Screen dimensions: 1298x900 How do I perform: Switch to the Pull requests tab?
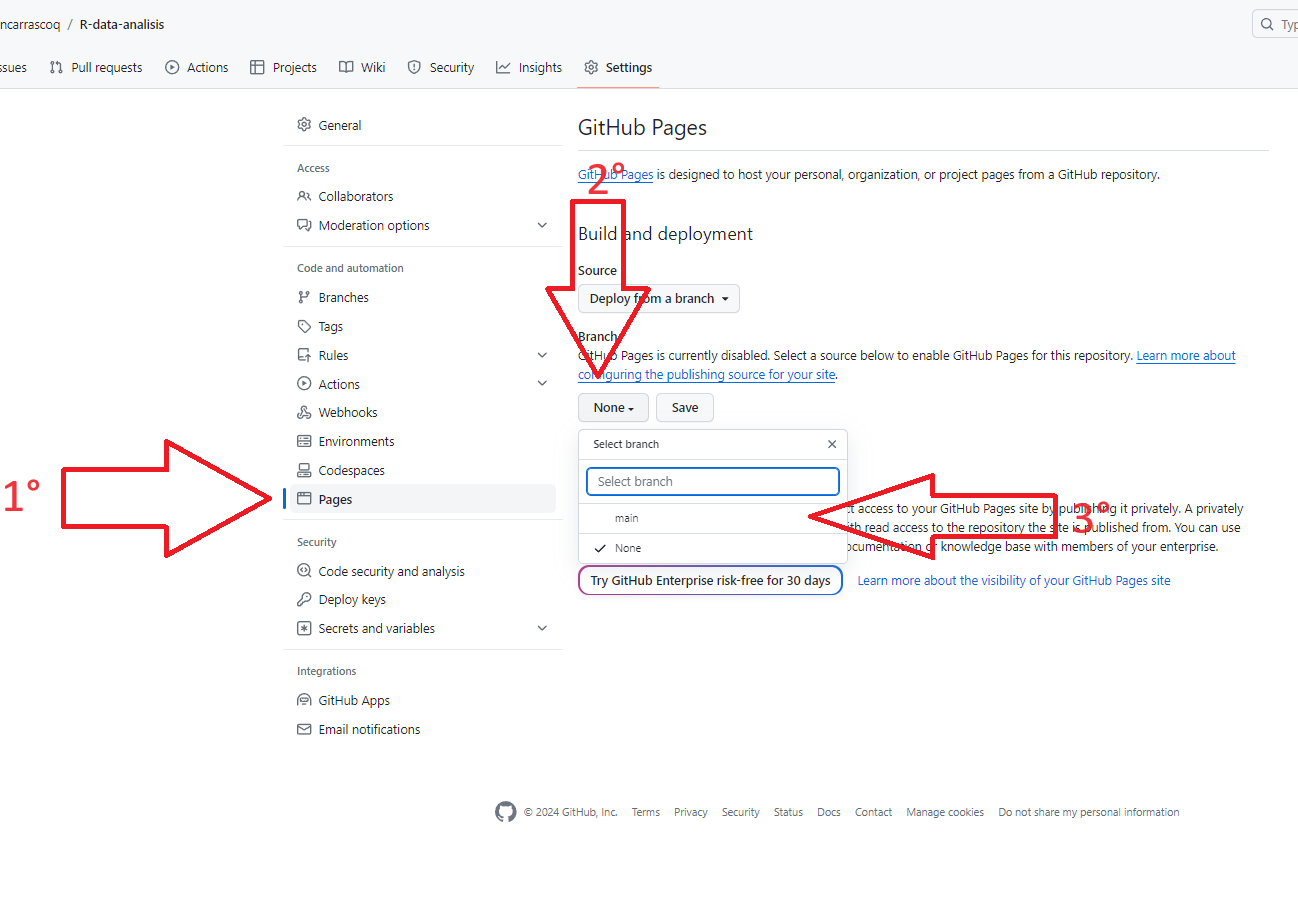[96, 68]
